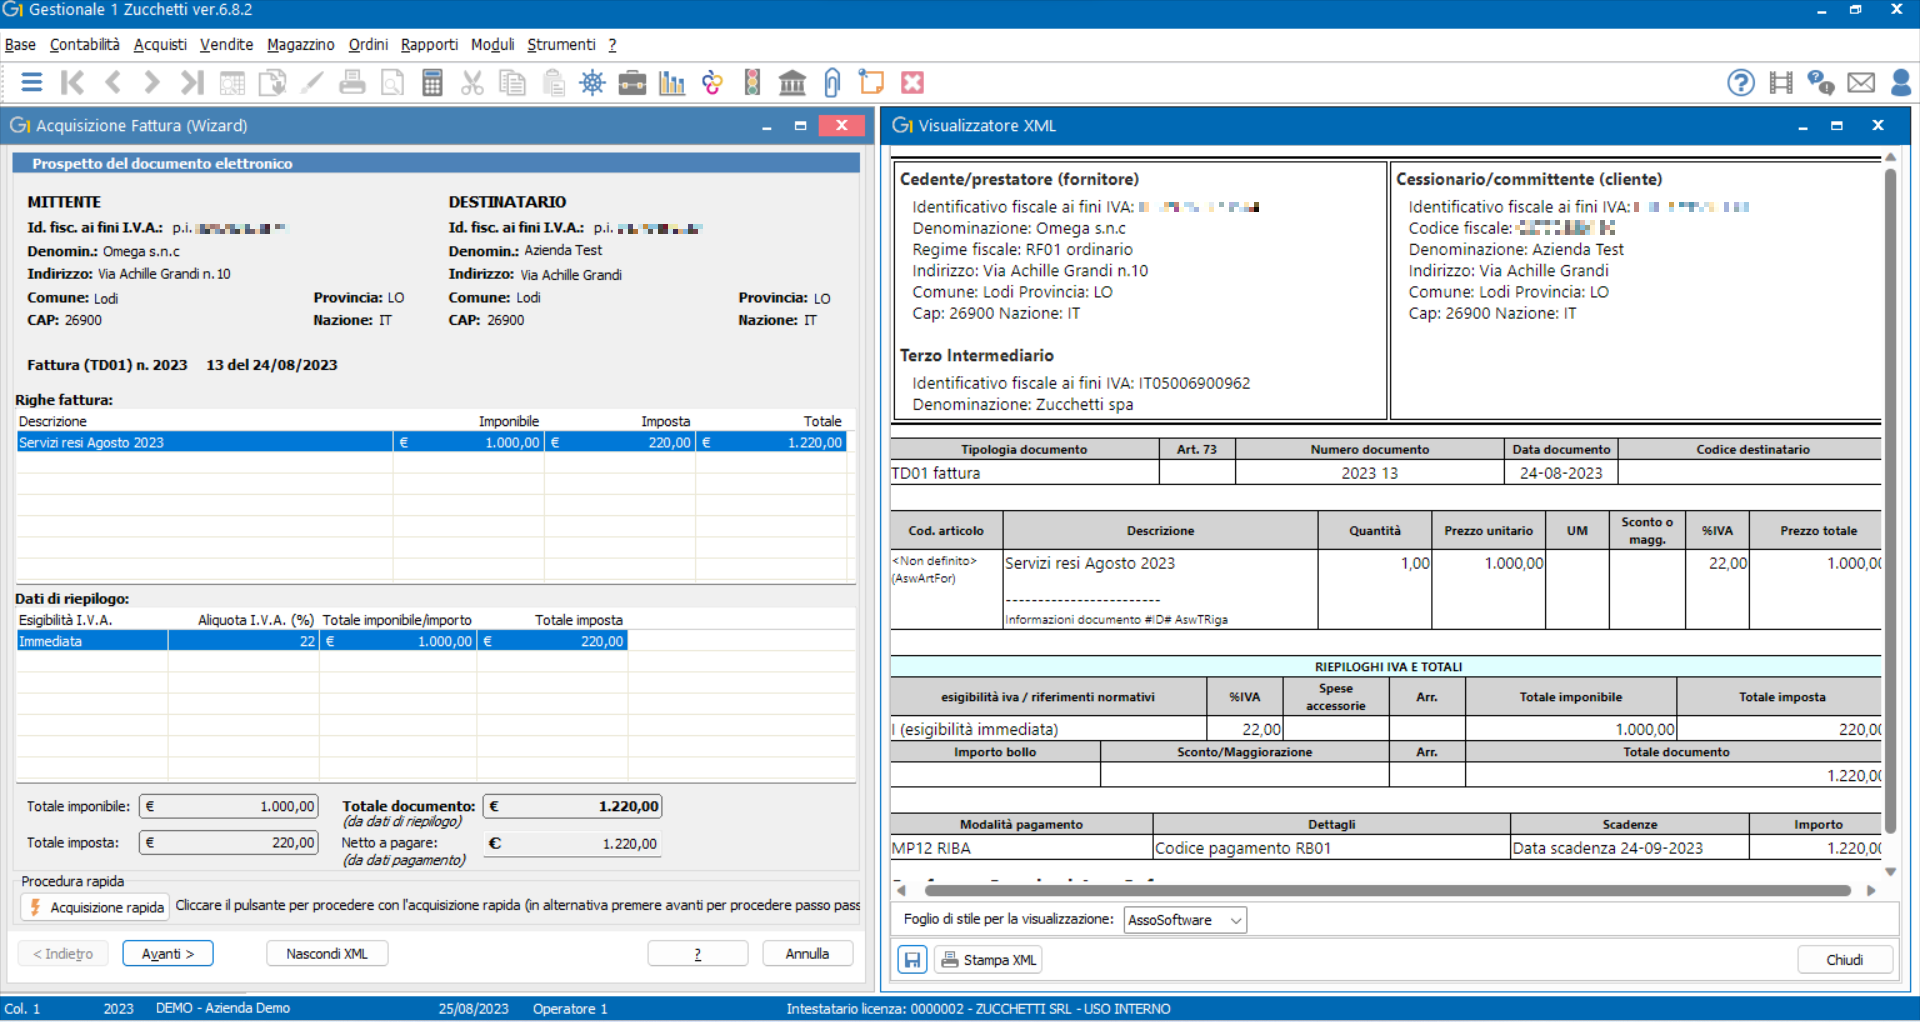Click the email envelope icon
The height and width of the screenshot is (1022, 1920).
click(x=1862, y=82)
